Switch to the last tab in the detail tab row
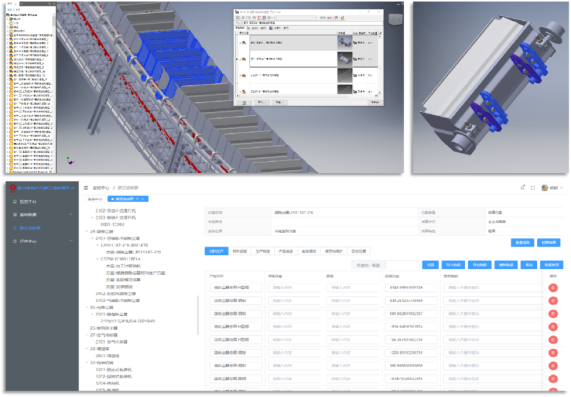 (359, 251)
